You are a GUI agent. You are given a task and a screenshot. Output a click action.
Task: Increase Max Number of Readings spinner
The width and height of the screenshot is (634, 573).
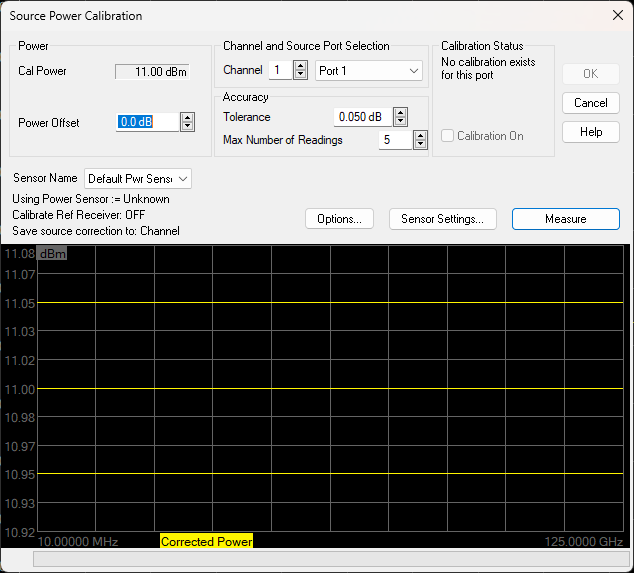pyautogui.click(x=420, y=135)
